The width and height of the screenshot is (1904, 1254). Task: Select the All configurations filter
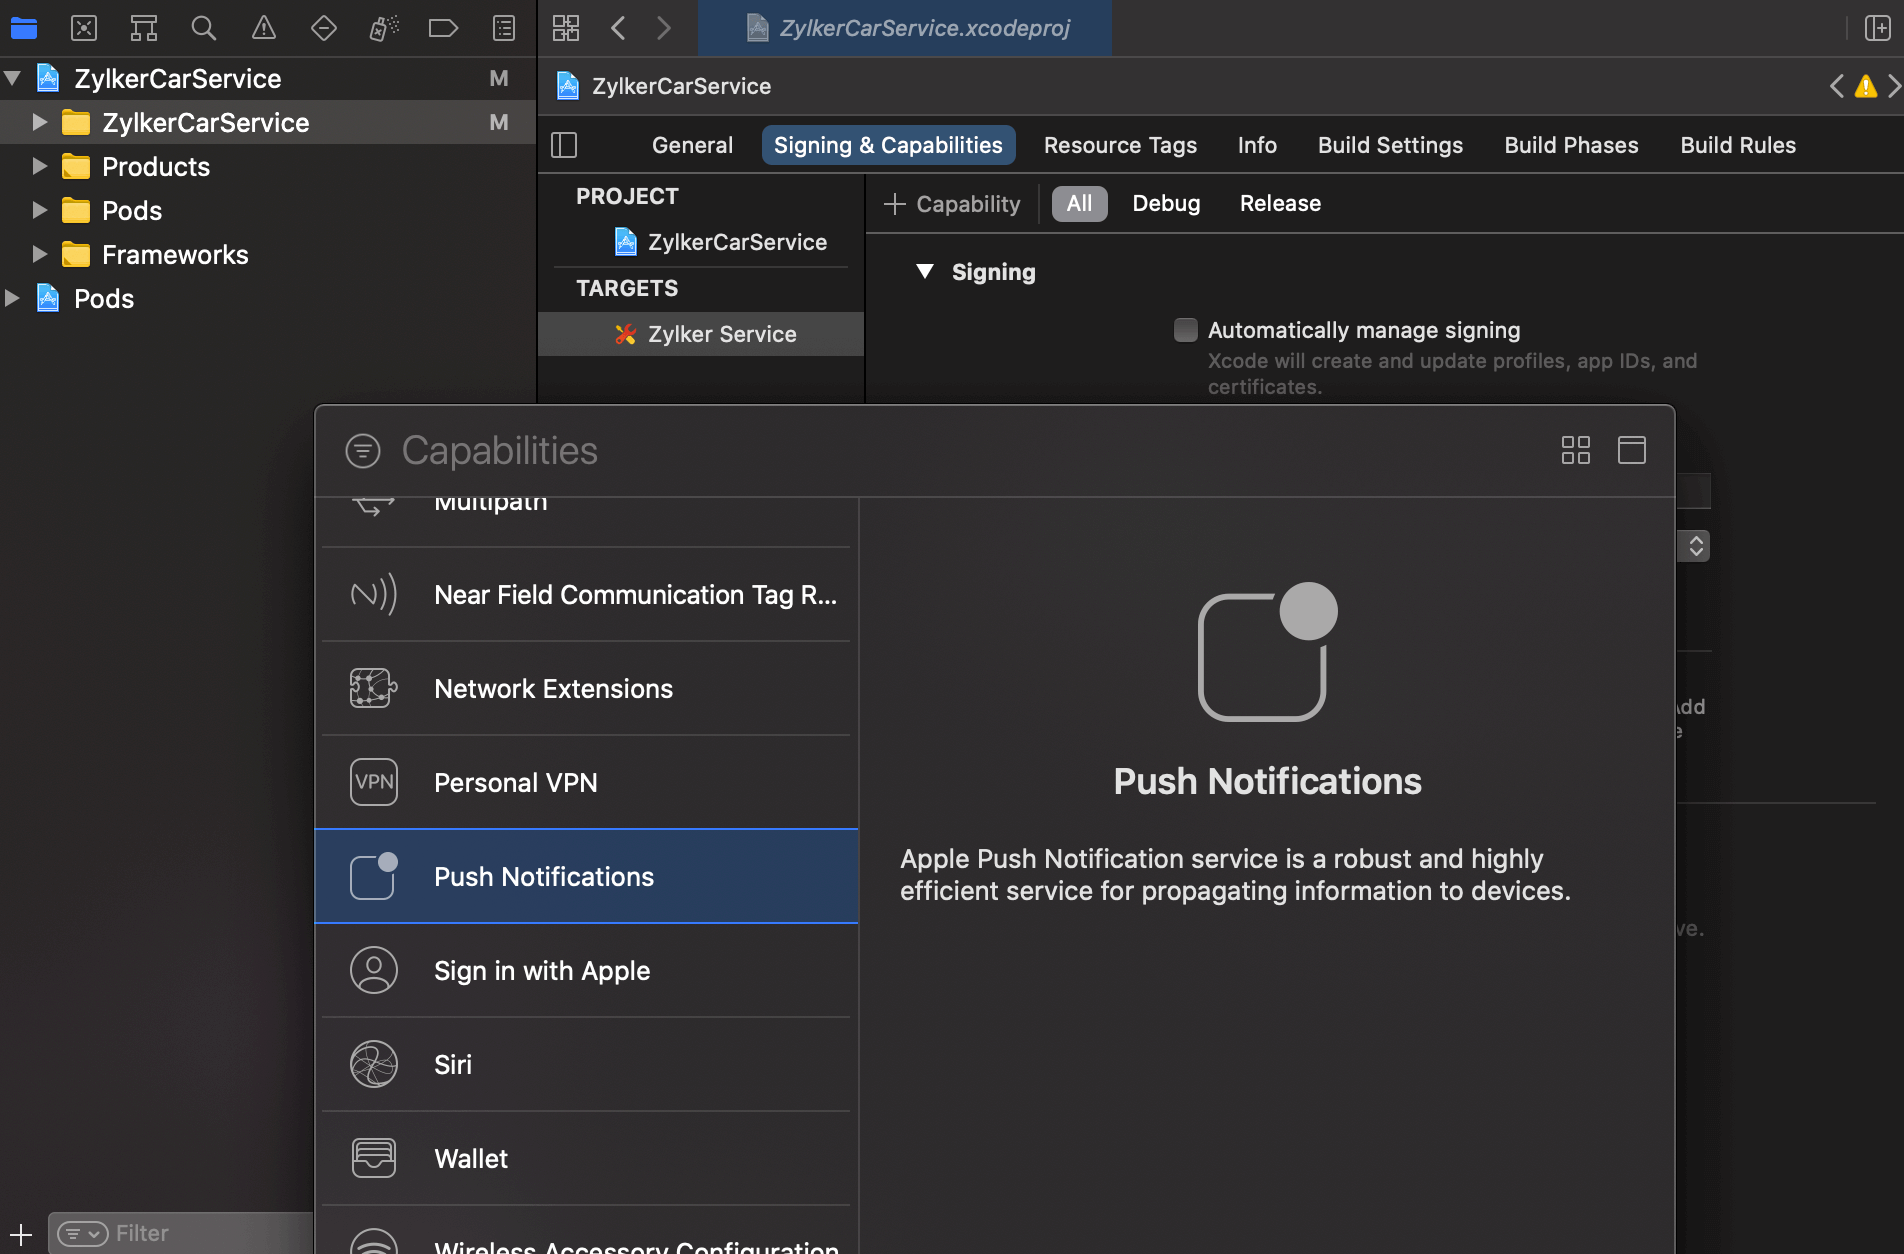click(x=1079, y=204)
